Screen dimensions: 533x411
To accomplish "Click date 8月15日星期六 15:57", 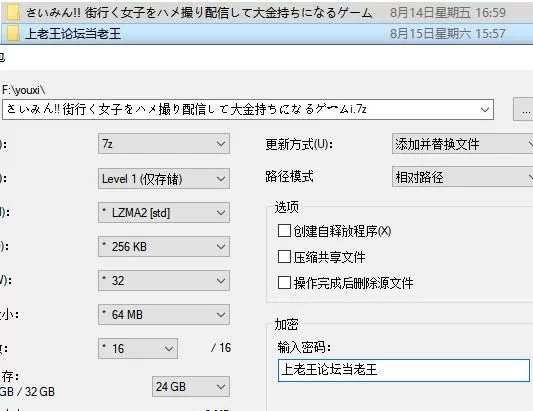I will click(x=448, y=34).
